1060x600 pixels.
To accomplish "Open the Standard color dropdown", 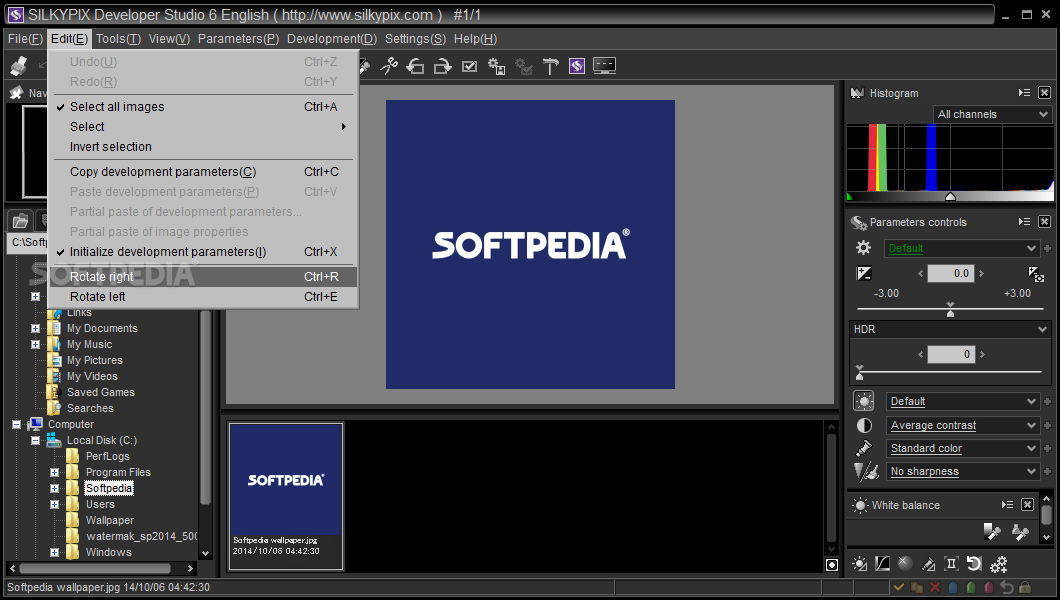I will [x=962, y=448].
